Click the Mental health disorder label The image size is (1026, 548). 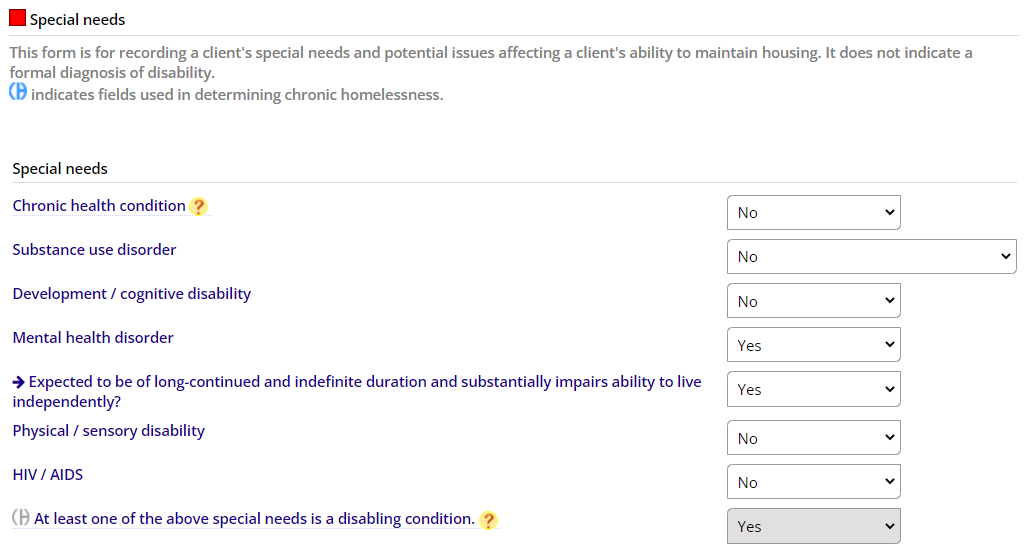pyautogui.click(x=93, y=337)
